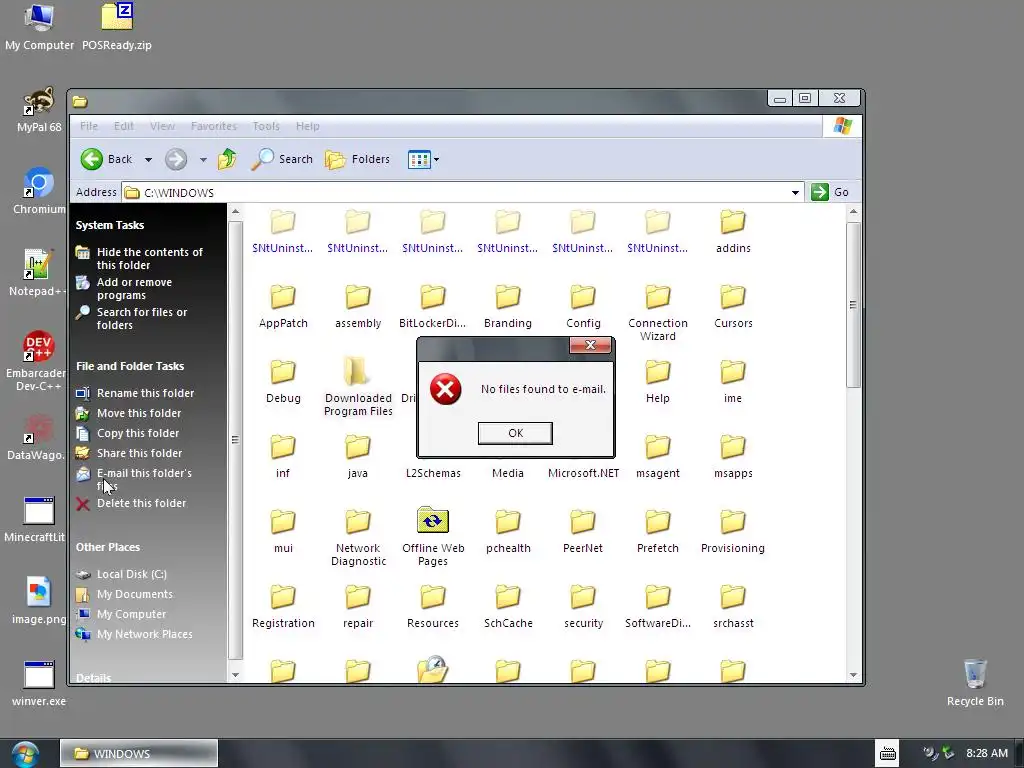
Task: Click Rename this folder
Action: pyautogui.click(x=145, y=392)
